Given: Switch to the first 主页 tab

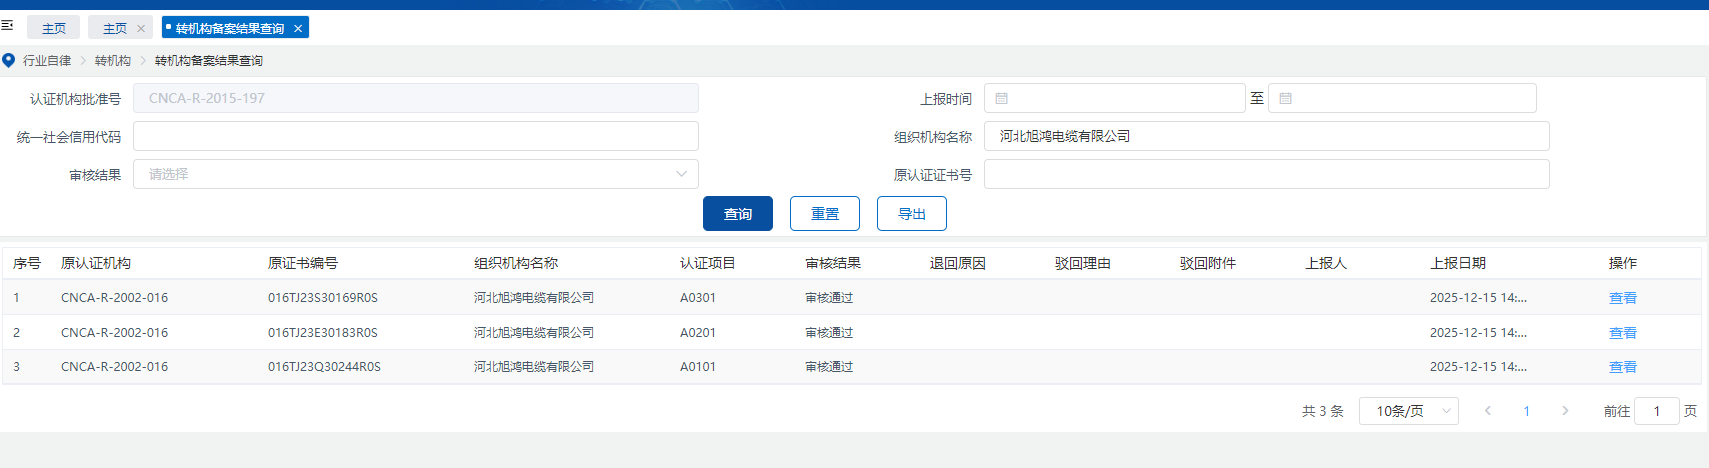Looking at the screenshot, I should click(54, 28).
